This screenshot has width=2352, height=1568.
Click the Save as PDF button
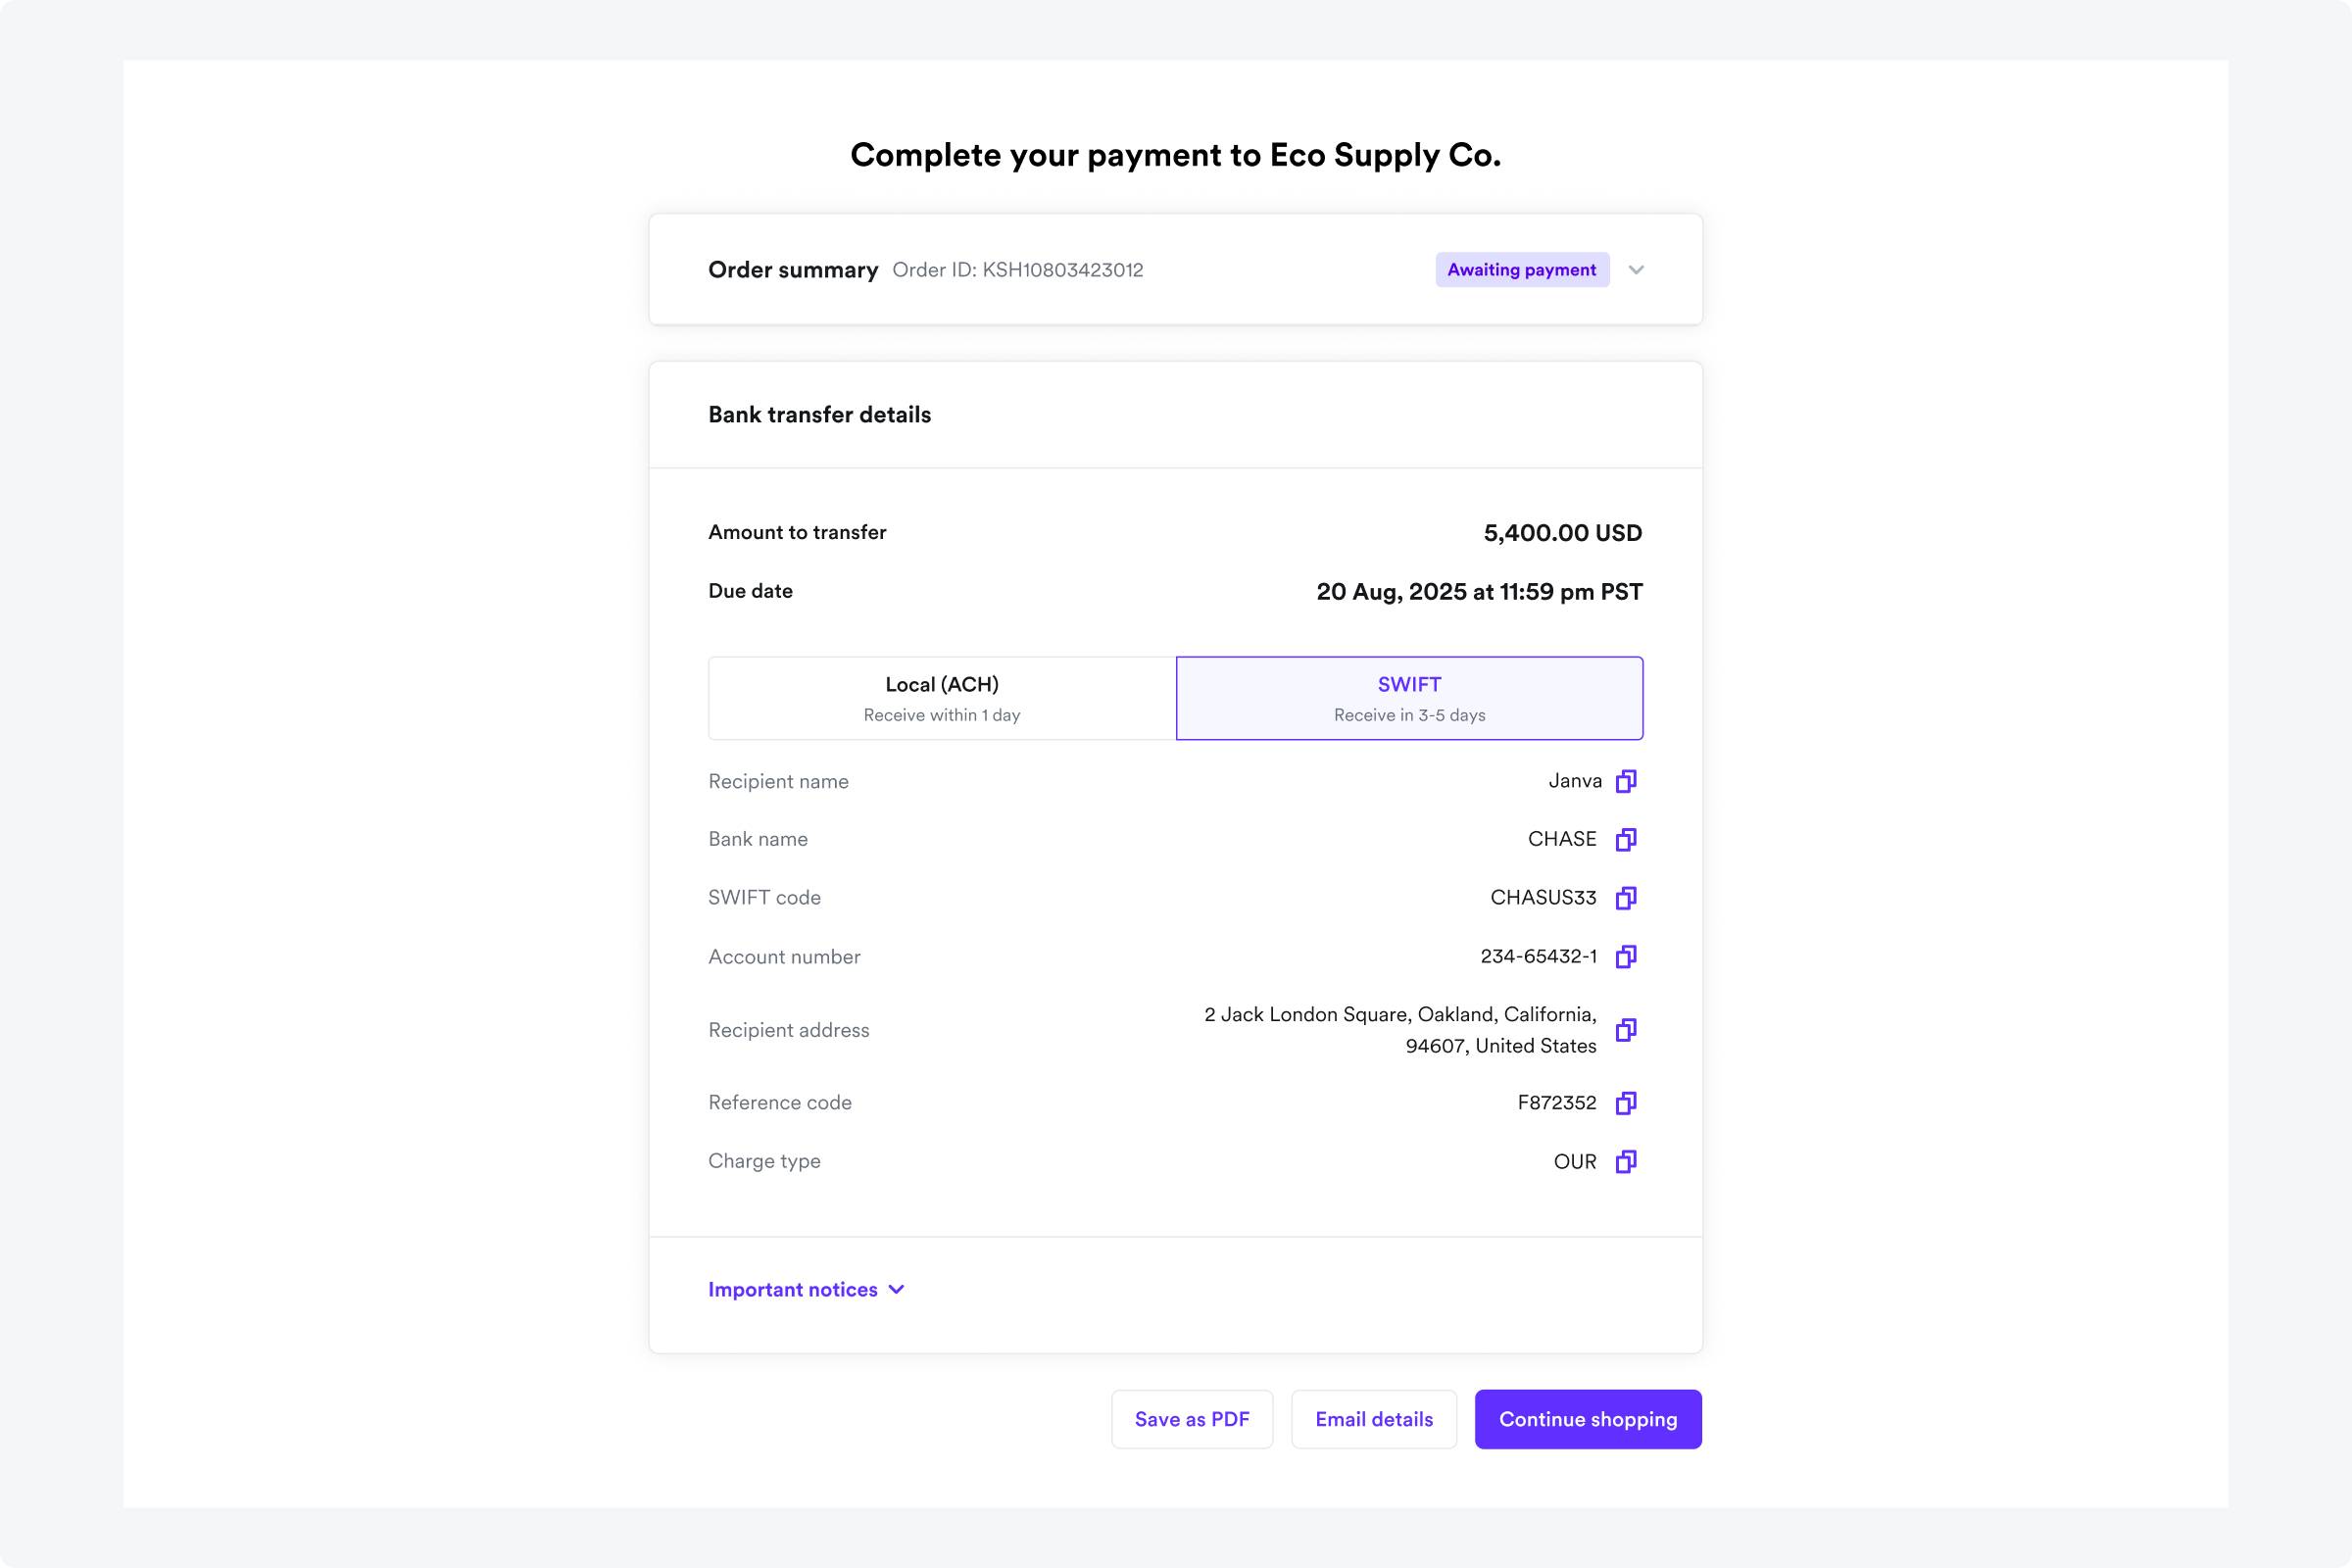click(1191, 1419)
